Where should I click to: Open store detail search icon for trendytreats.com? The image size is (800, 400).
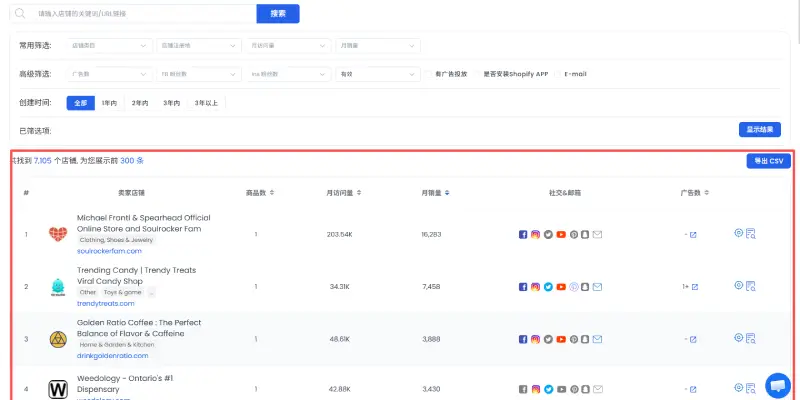[751, 286]
